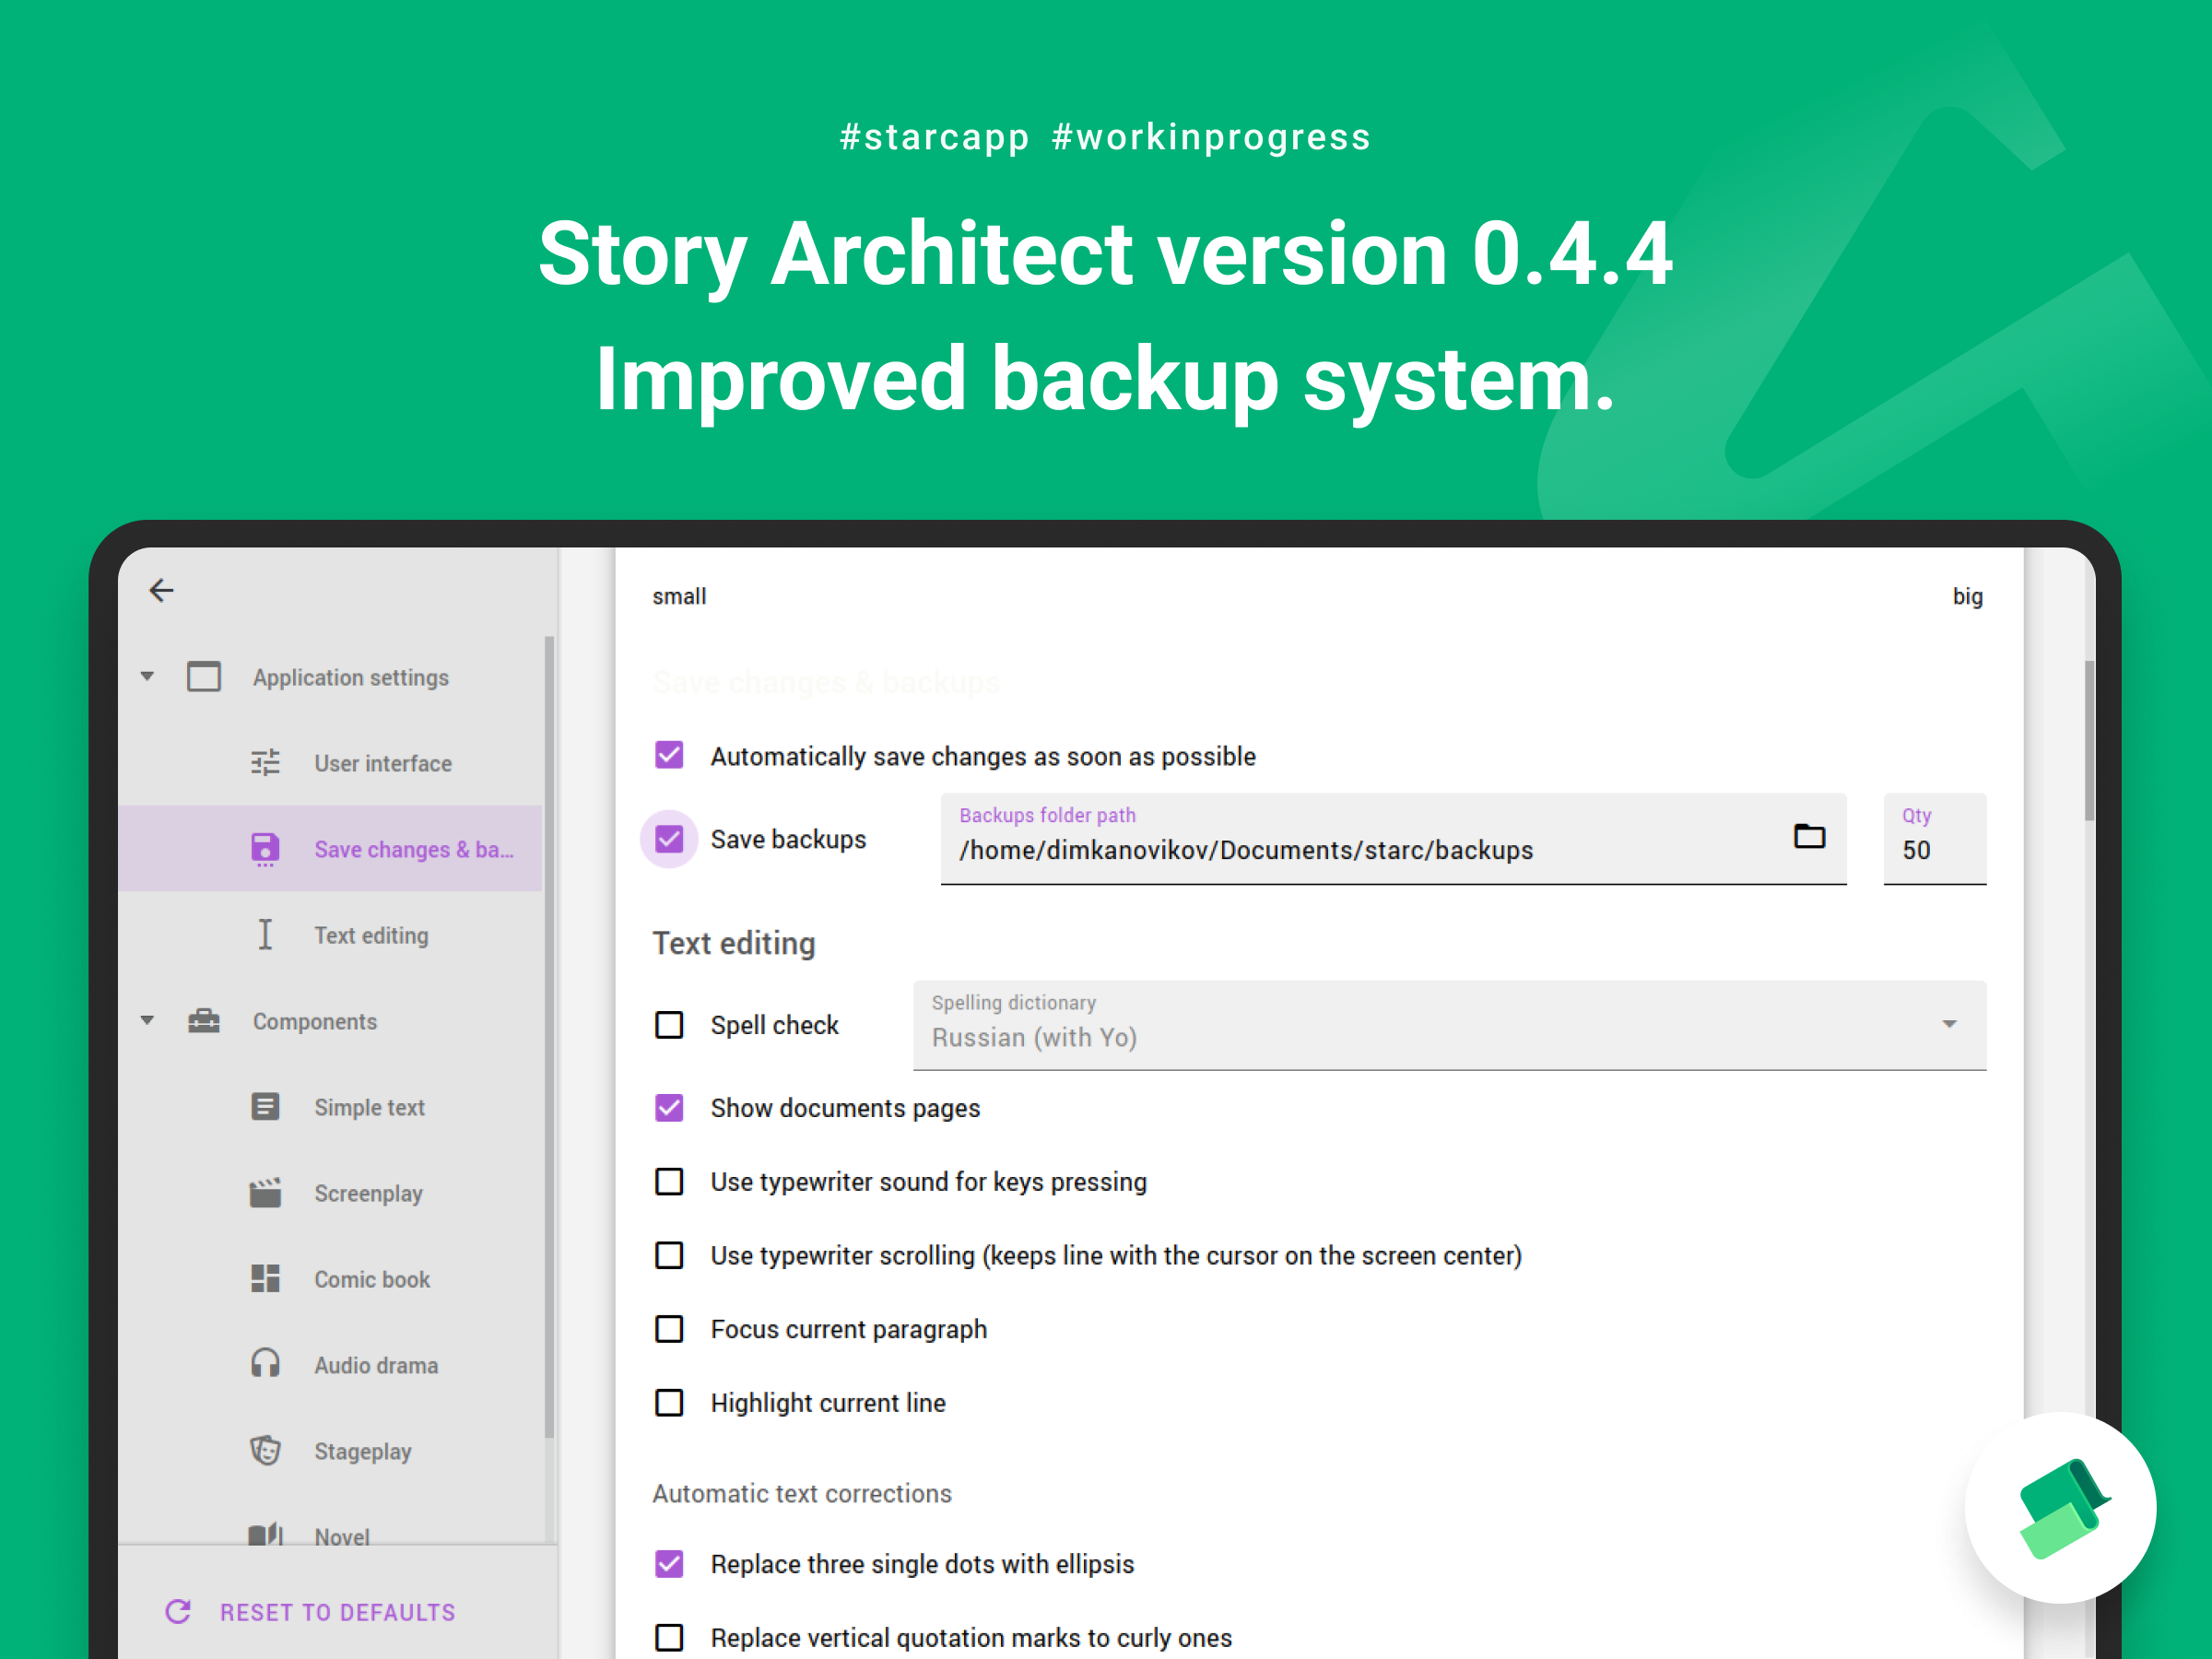Click the Application settings label

[x=351, y=677]
